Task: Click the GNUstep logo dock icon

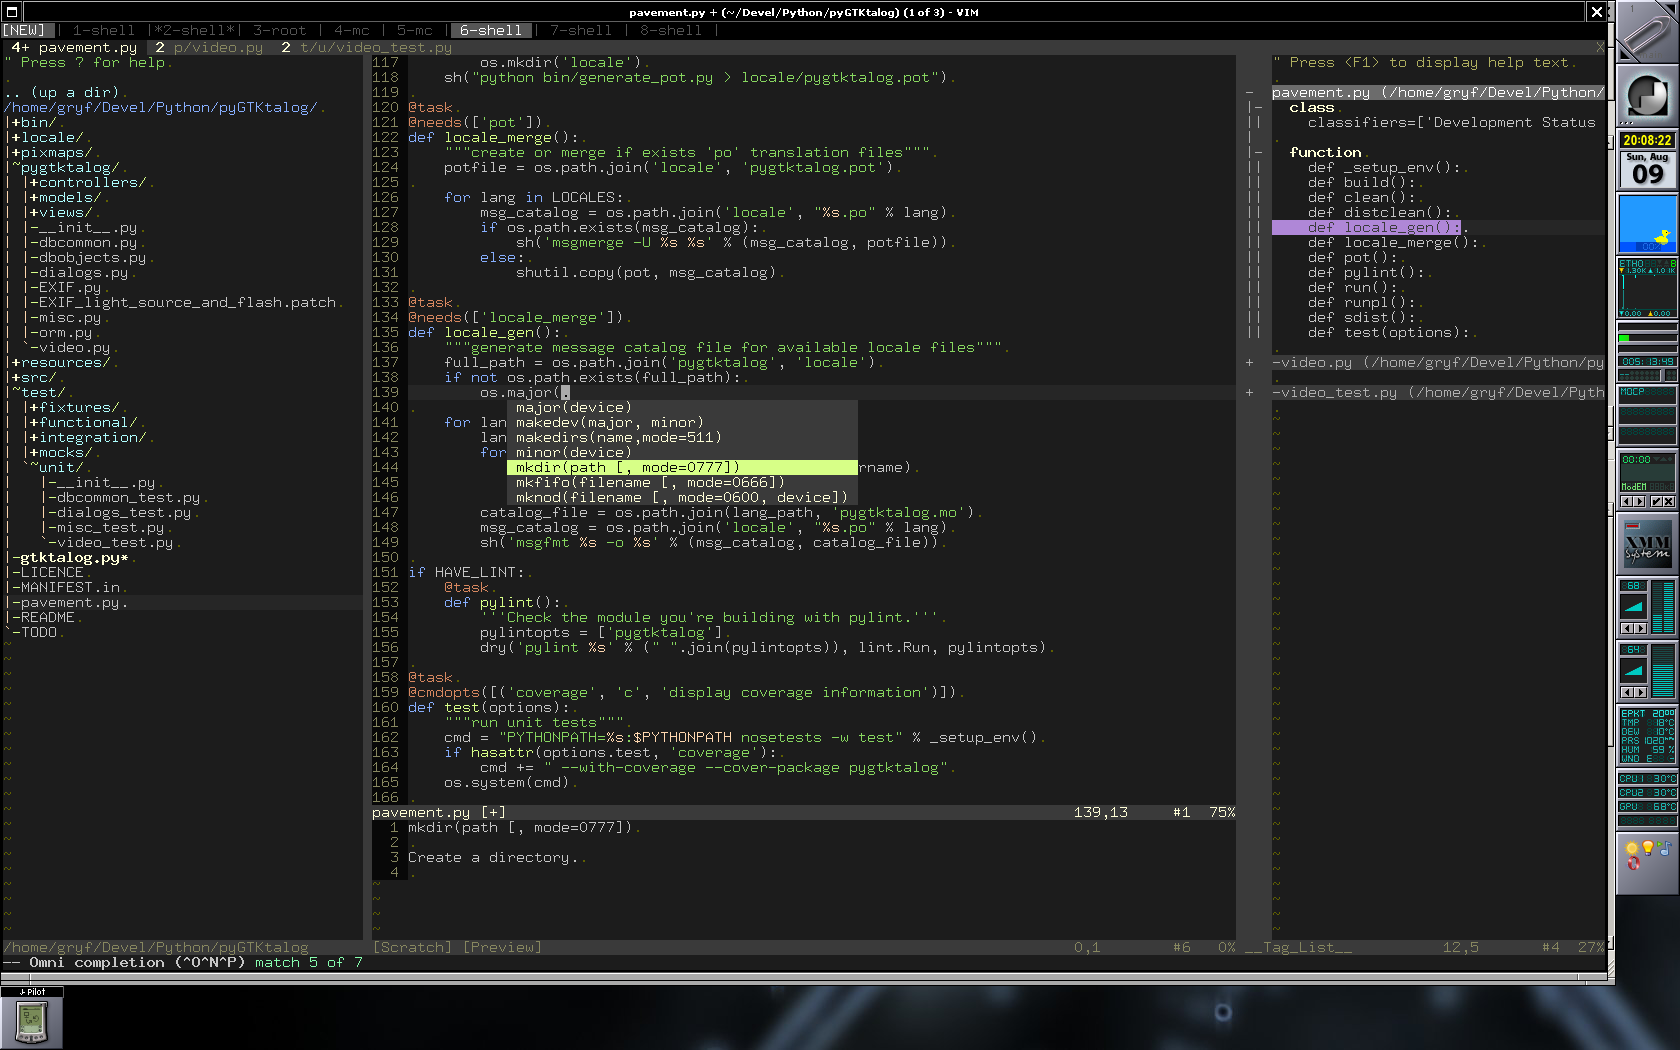Action: [1647, 96]
